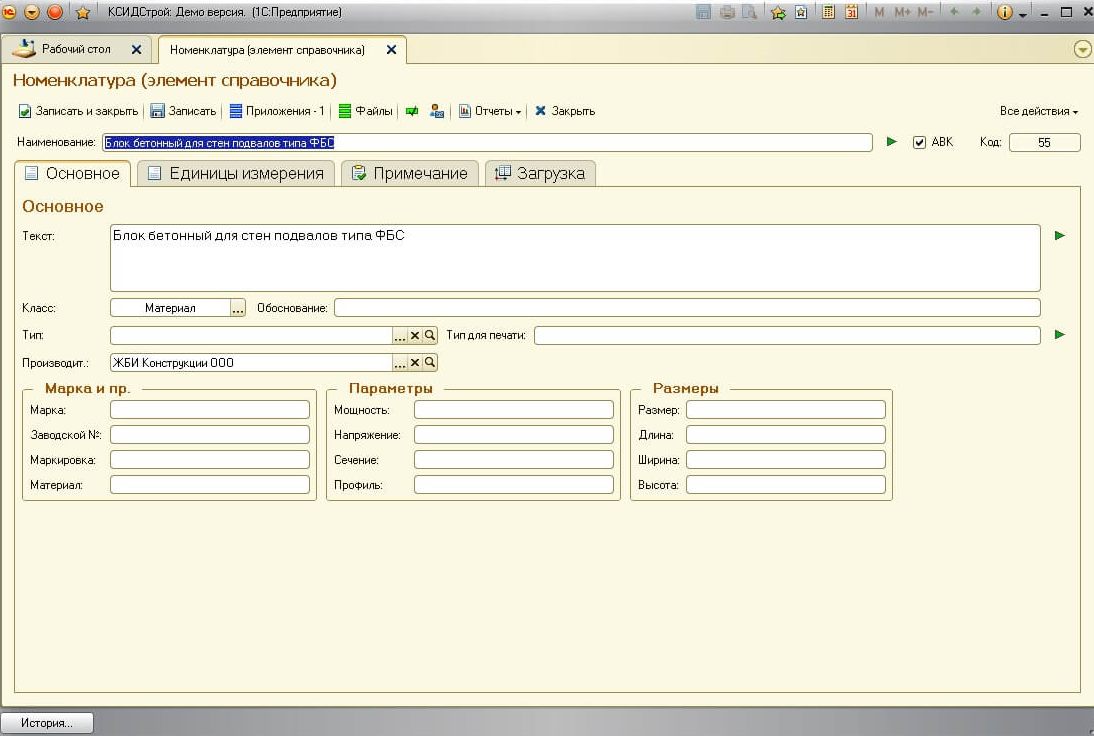Open Класс selection with ellipsis button
The height and width of the screenshot is (736, 1094).
click(237, 309)
